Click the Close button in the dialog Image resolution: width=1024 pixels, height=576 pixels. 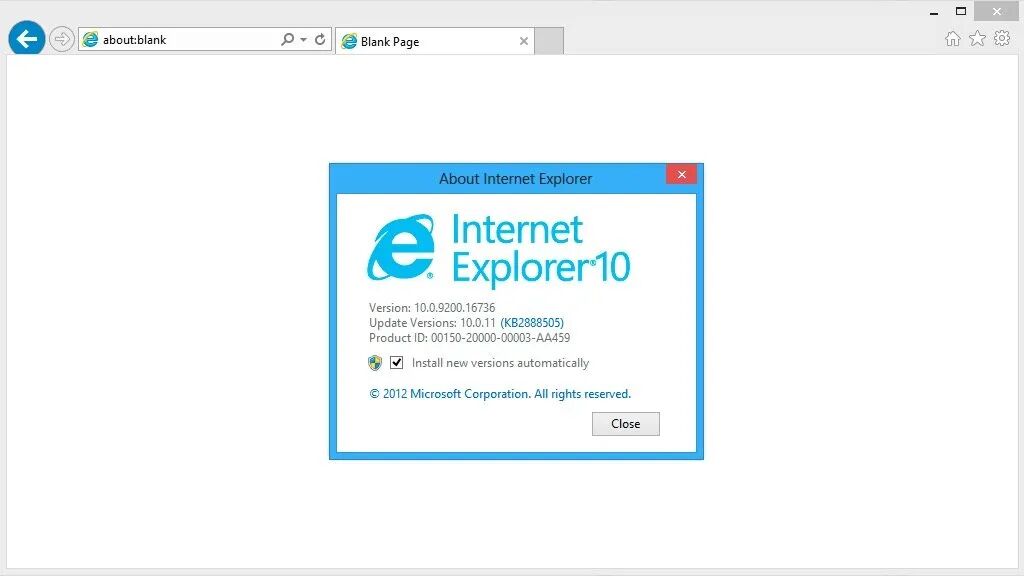pos(626,424)
